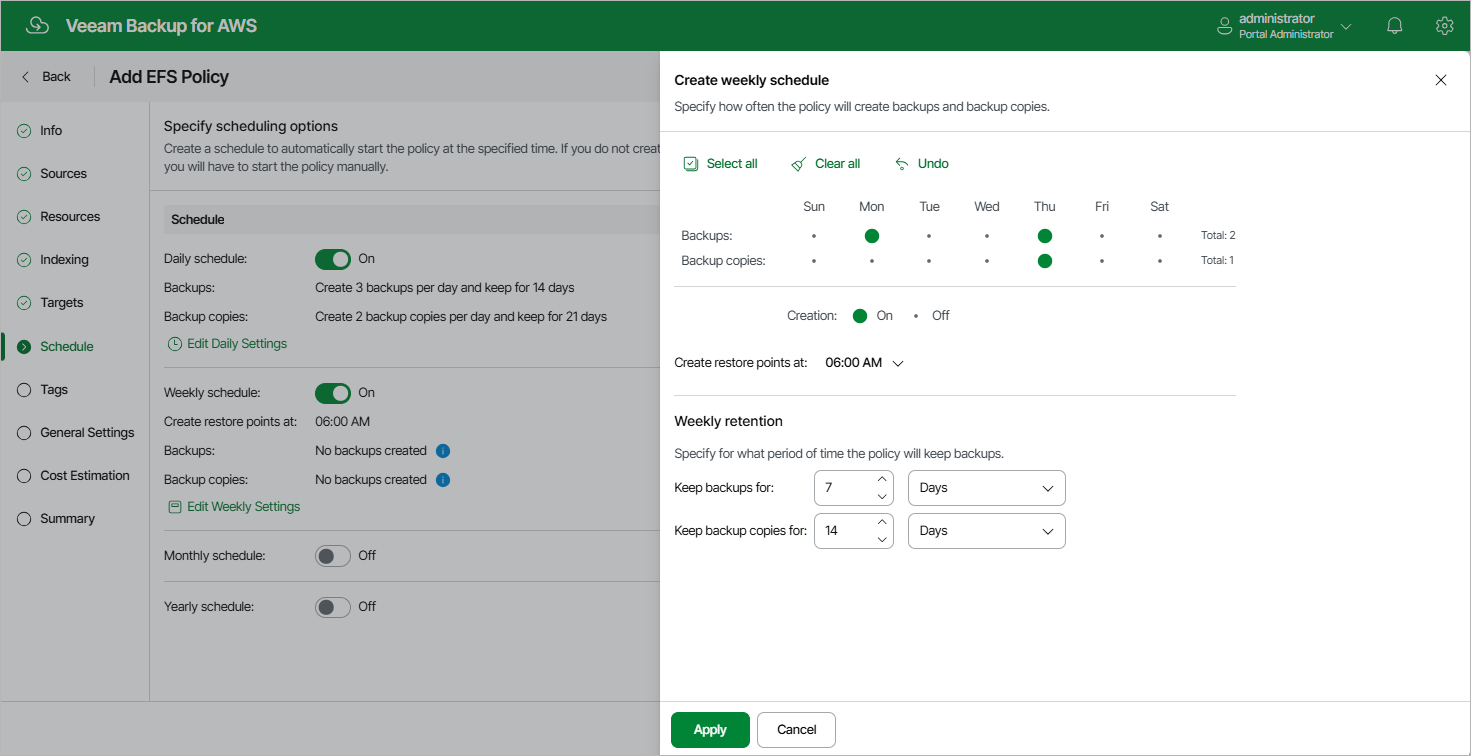Increase the Keep backup copies for value
The width and height of the screenshot is (1471, 756).
pyautogui.click(x=882, y=523)
